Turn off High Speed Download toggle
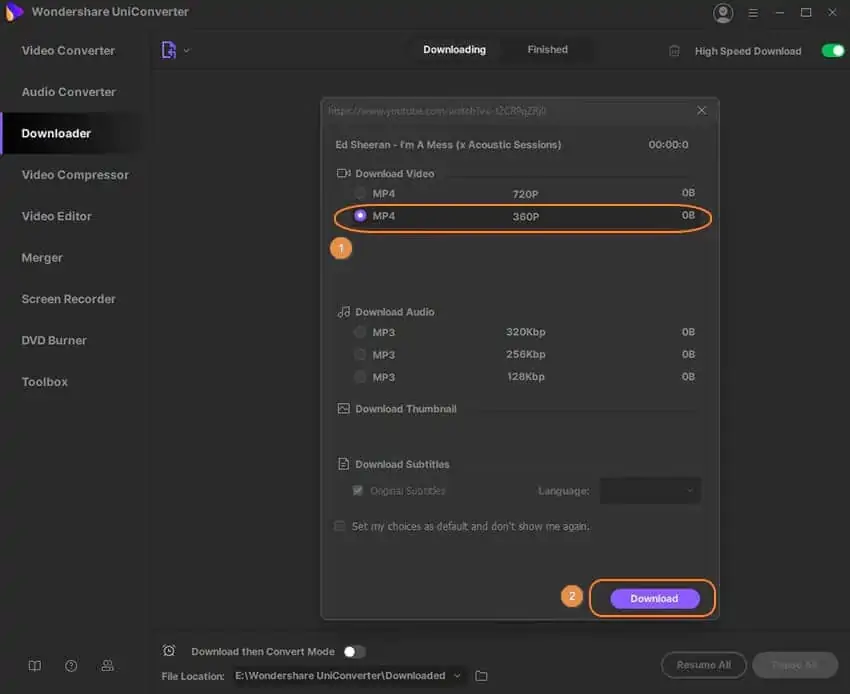The width and height of the screenshot is (850, 694). tap(833, 51)
